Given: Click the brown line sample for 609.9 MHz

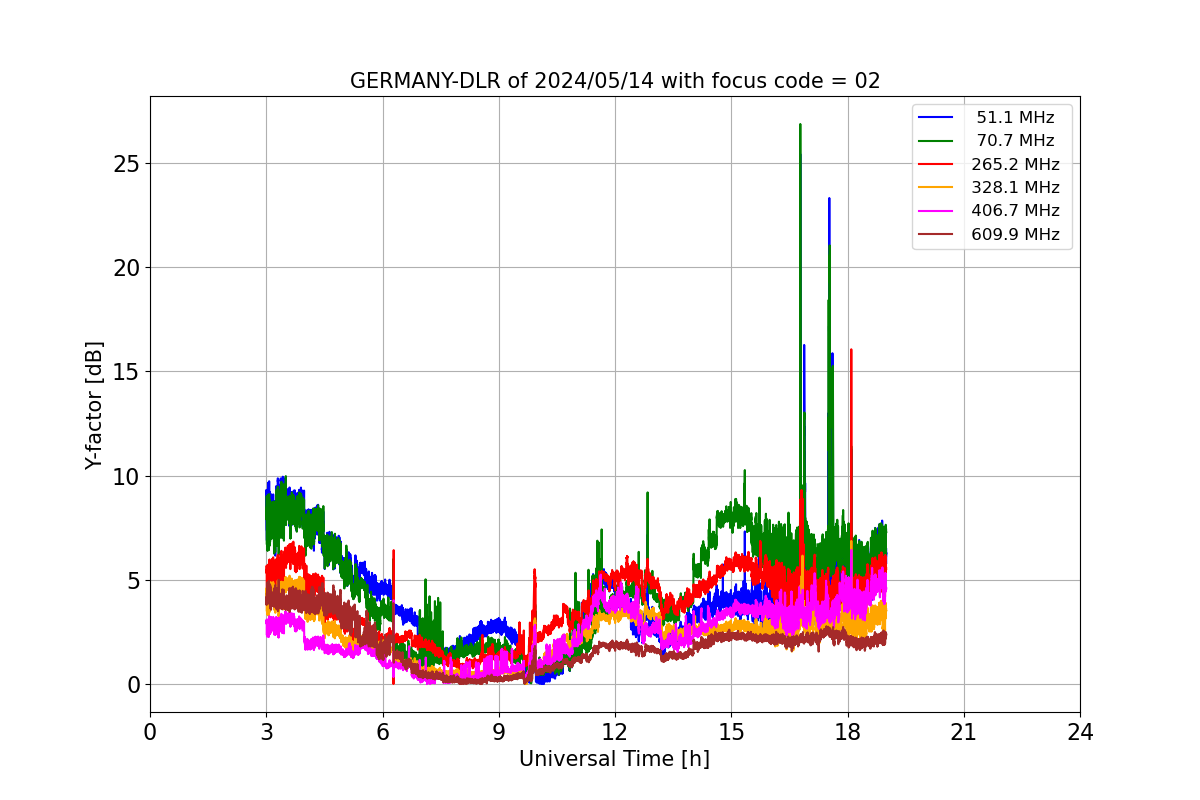Looking at the screenshot, I should pyautogui.click(x=936, y=235).
